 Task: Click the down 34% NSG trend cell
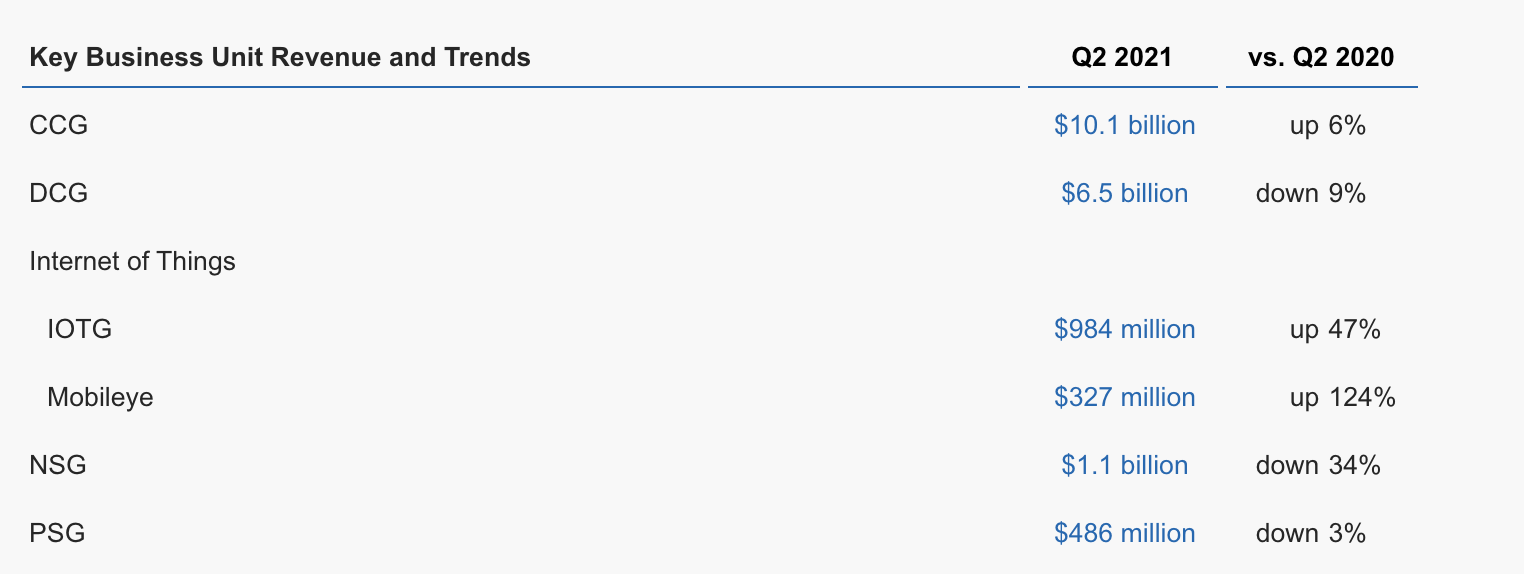click(1318, 465)
